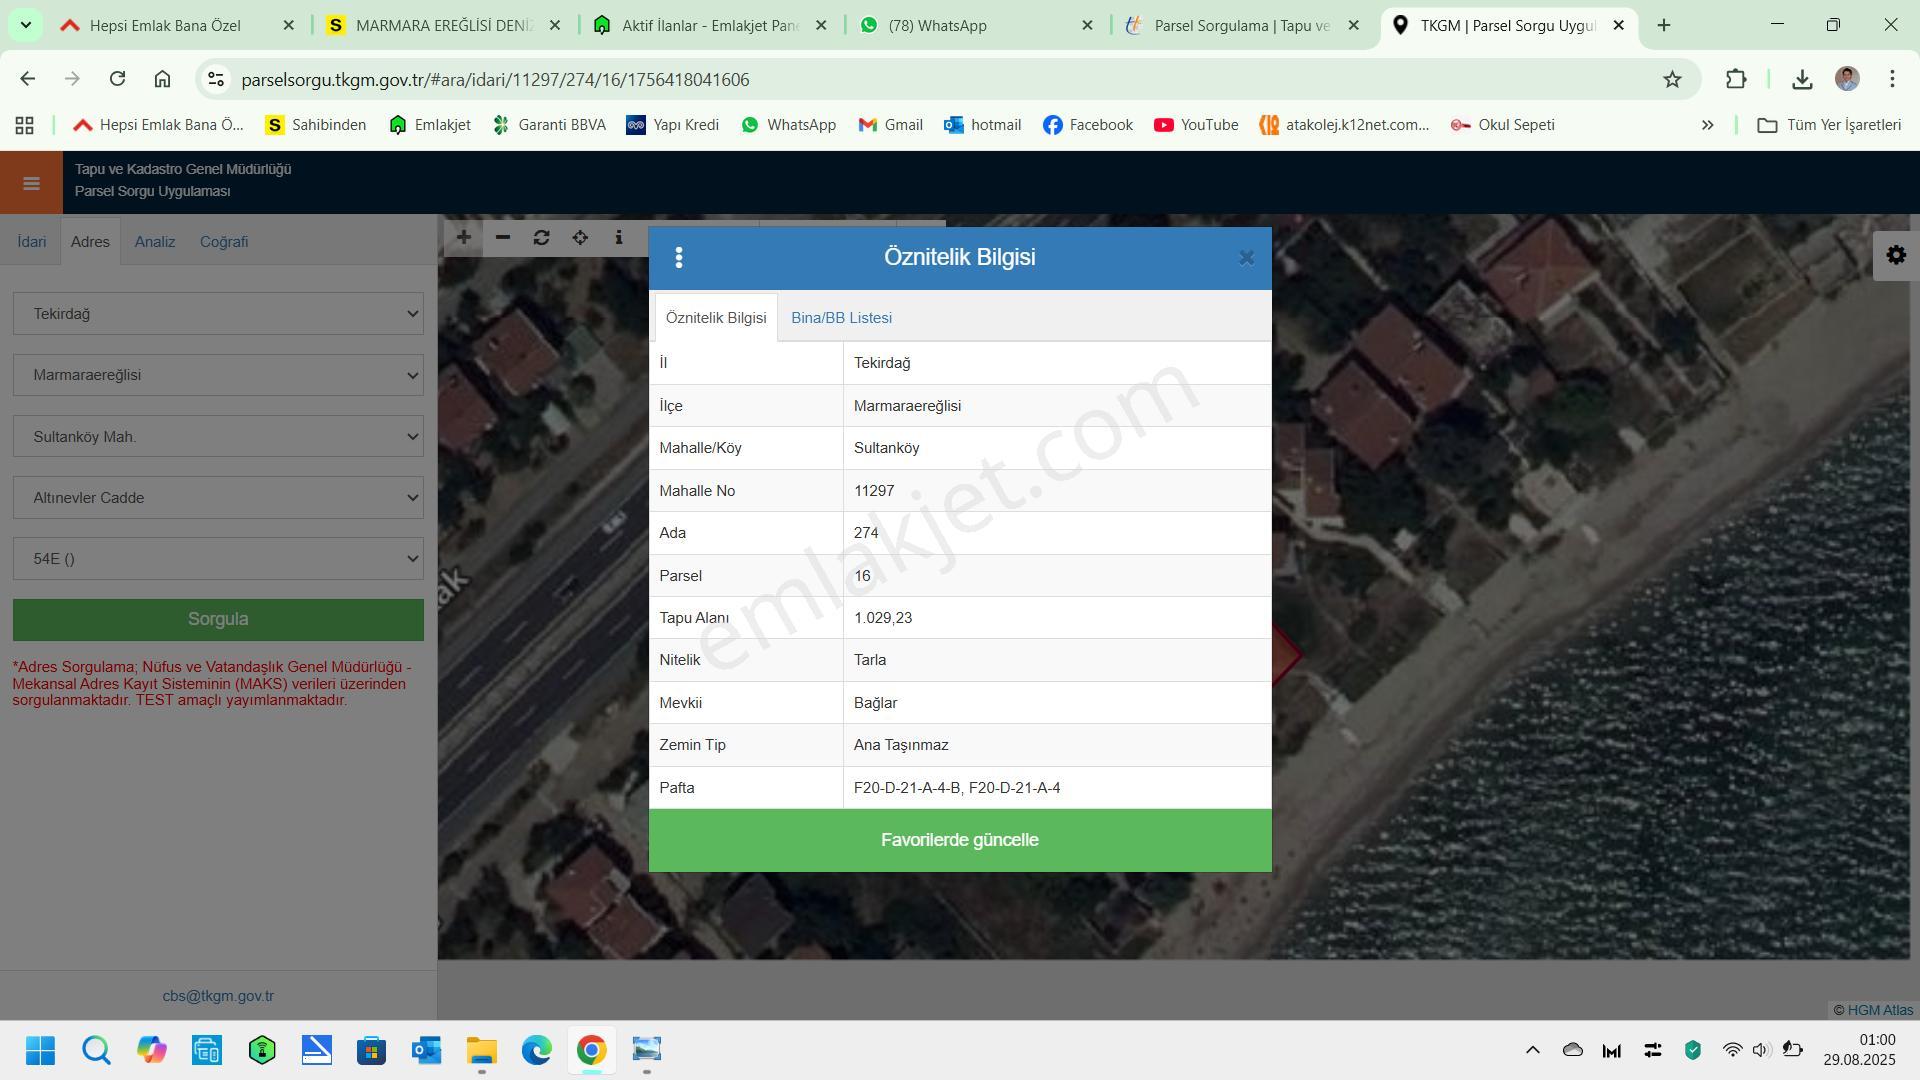Image resolution: width=1920 pixels, height=1080 pixels.
Task: Click the map refresh arrows icon
Action: point(541,238)
